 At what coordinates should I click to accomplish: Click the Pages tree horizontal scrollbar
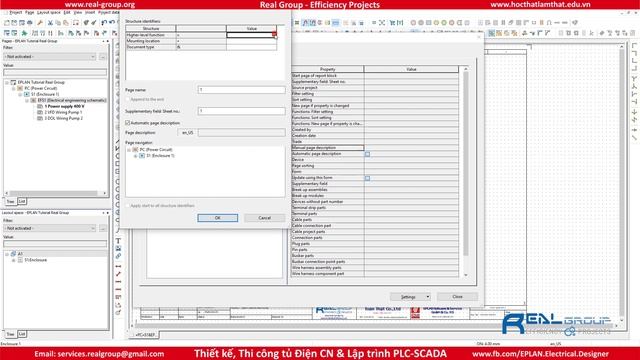click(x=55, y=193)
